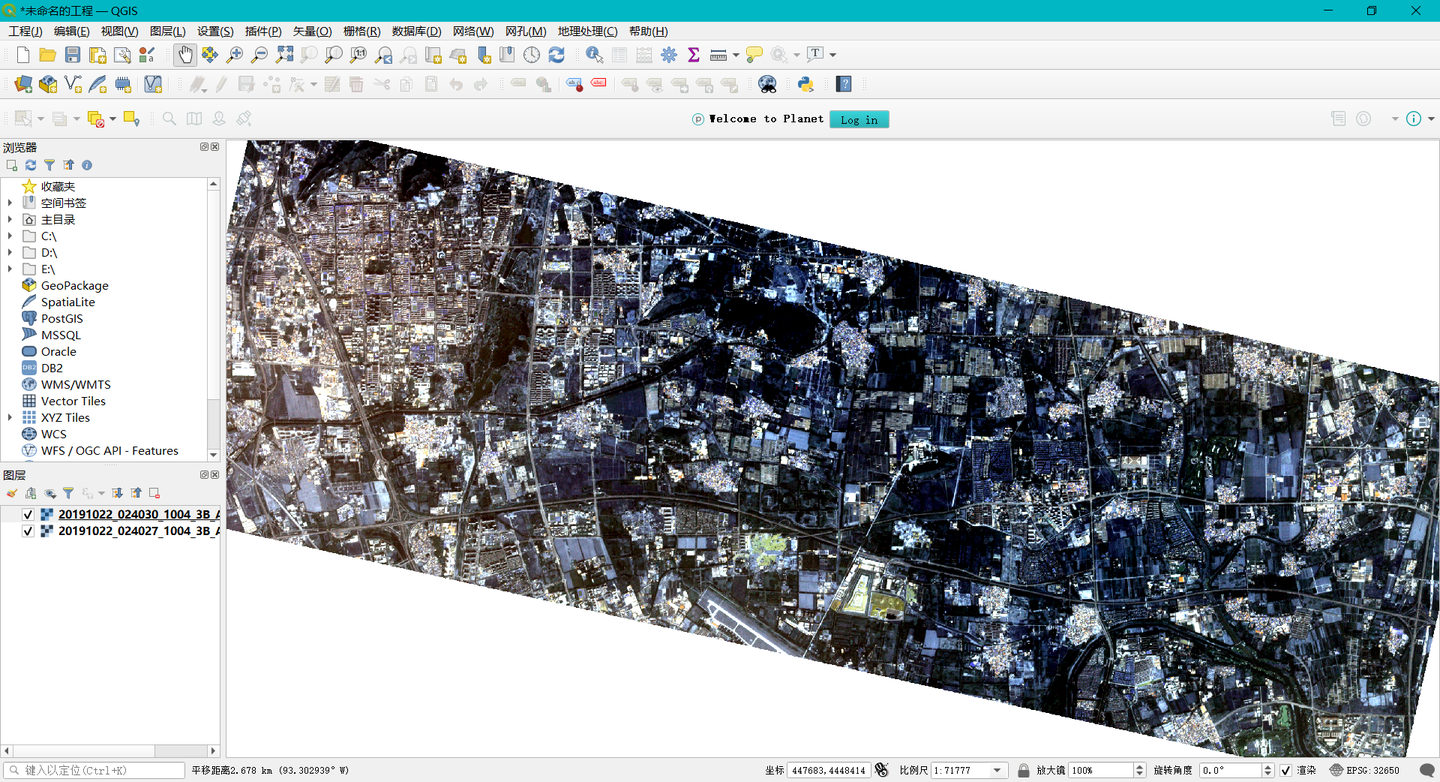Viewport: 1440px width, 782px height.
Task: Open the Python console
Action: 805,85
